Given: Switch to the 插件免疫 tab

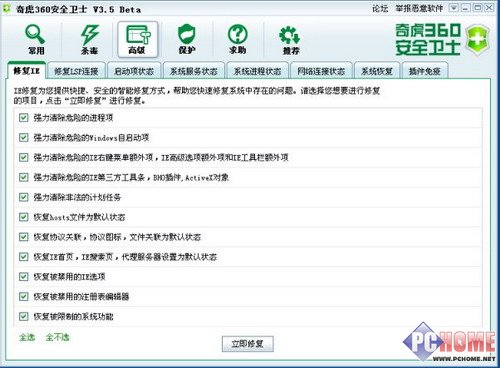Looking at the screenshot, I should (425, 71).
